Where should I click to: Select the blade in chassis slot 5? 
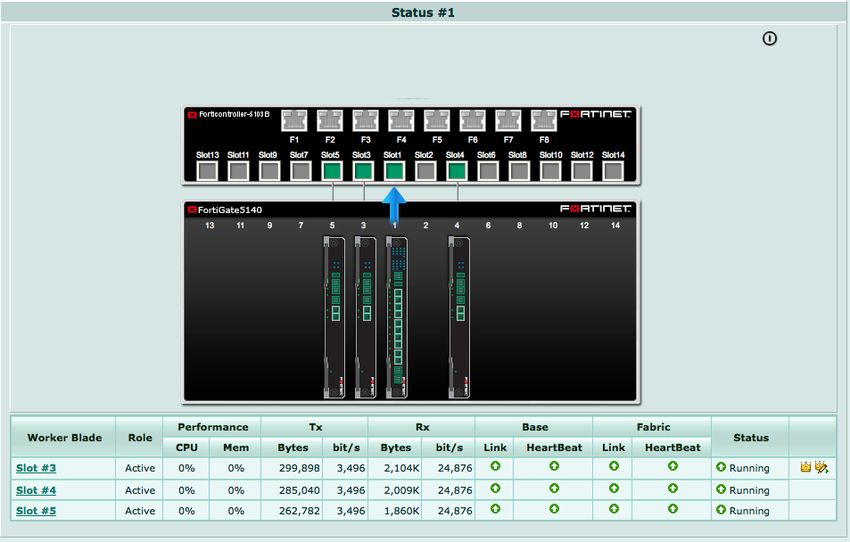(x=334, y=318)
